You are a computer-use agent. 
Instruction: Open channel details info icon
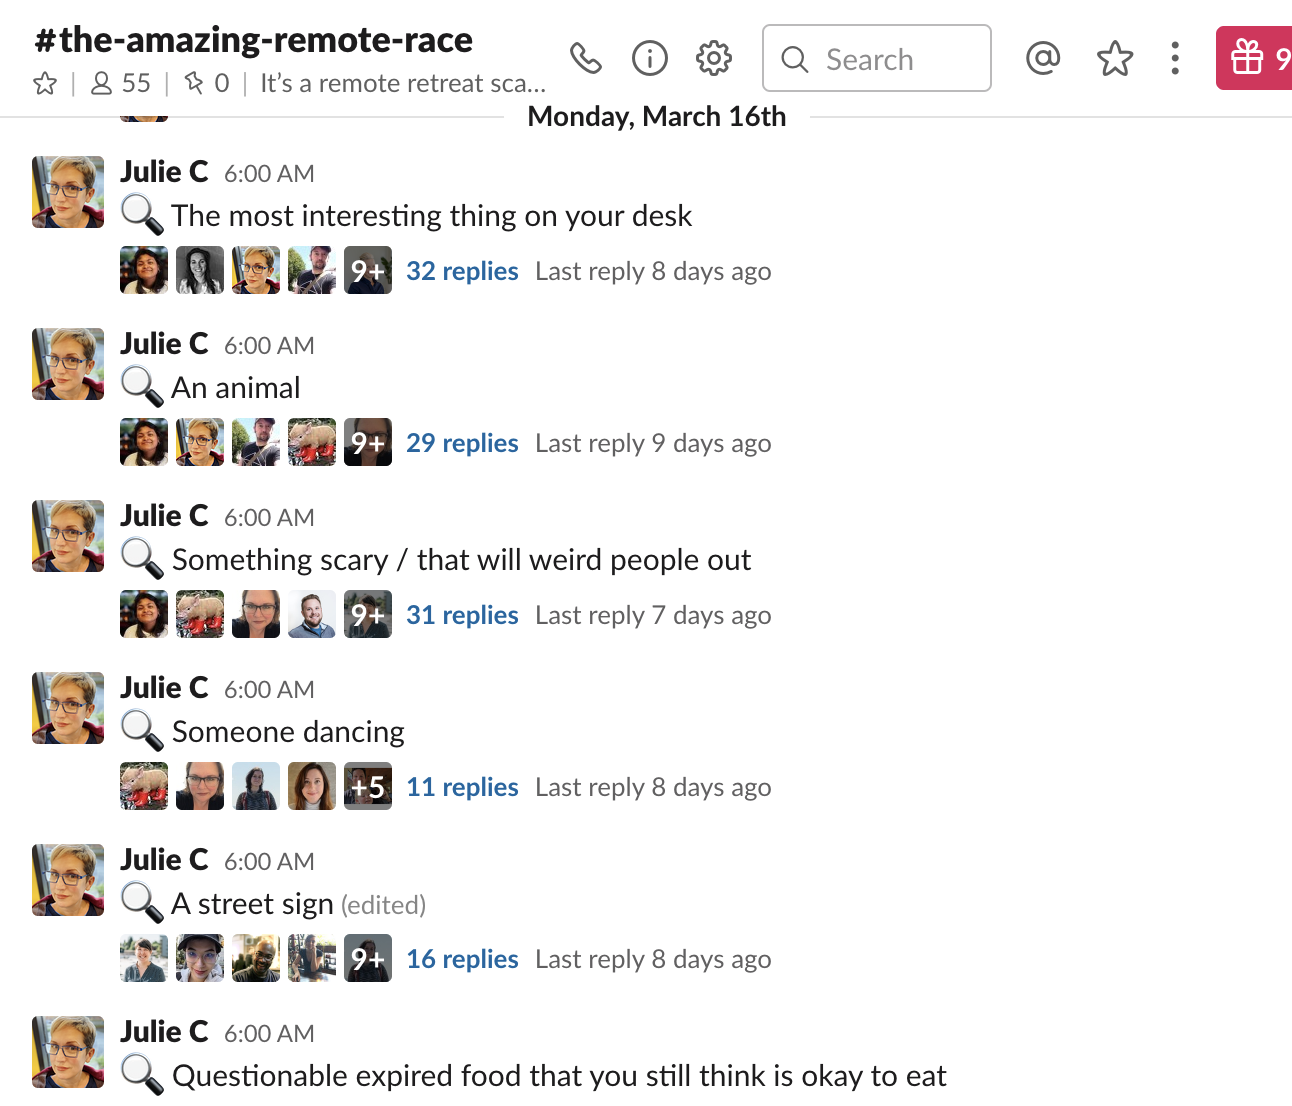pyautogui.click(x=650, y=59)
